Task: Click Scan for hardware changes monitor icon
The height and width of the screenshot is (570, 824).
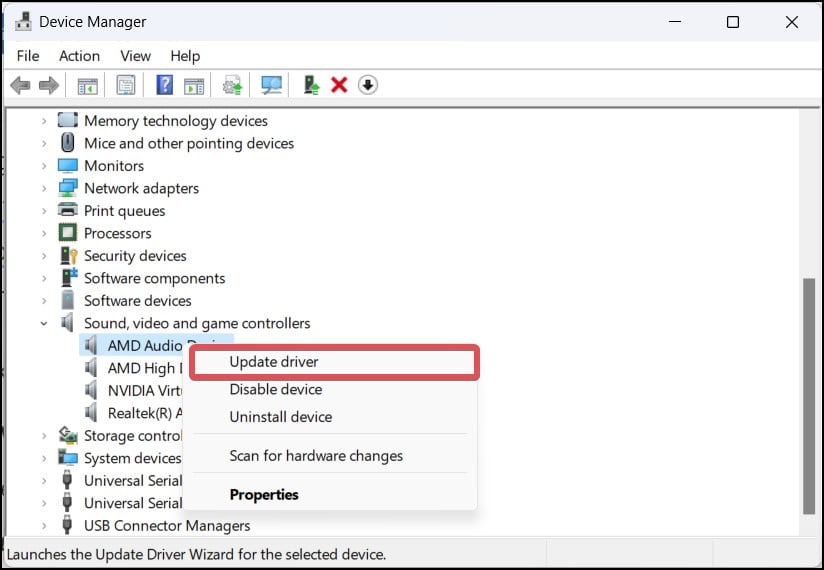Action: (272, 85)
